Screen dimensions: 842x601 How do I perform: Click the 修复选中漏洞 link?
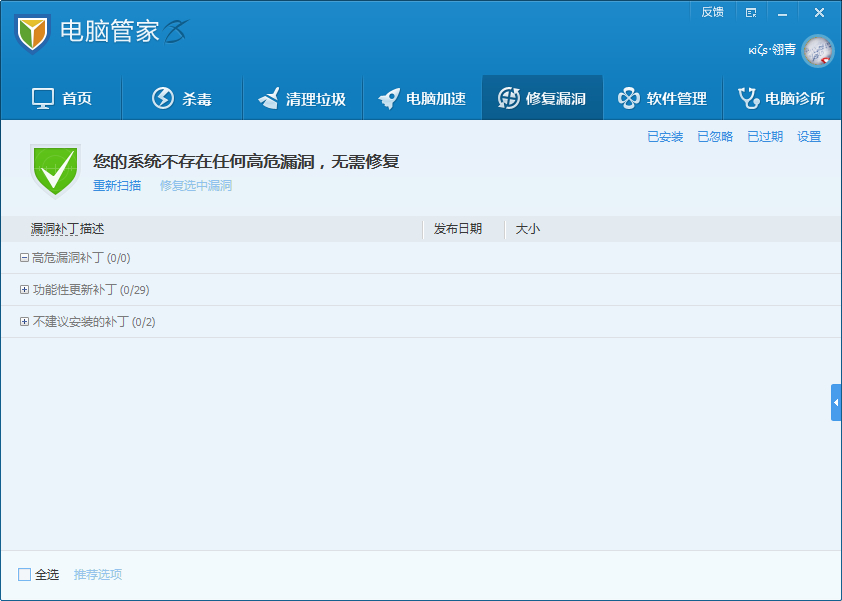click(x=196, y=186)
